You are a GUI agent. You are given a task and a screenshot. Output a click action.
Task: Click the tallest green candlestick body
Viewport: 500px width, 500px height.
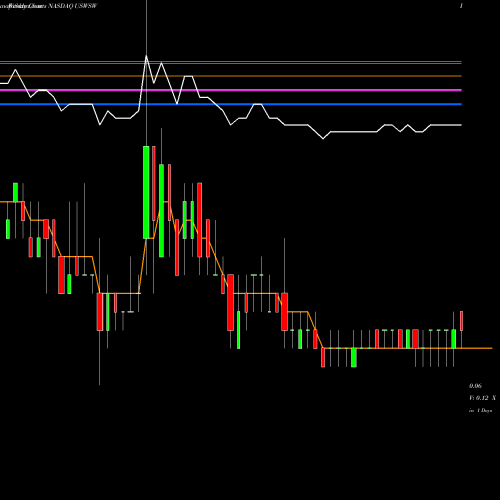click(146, 192)
